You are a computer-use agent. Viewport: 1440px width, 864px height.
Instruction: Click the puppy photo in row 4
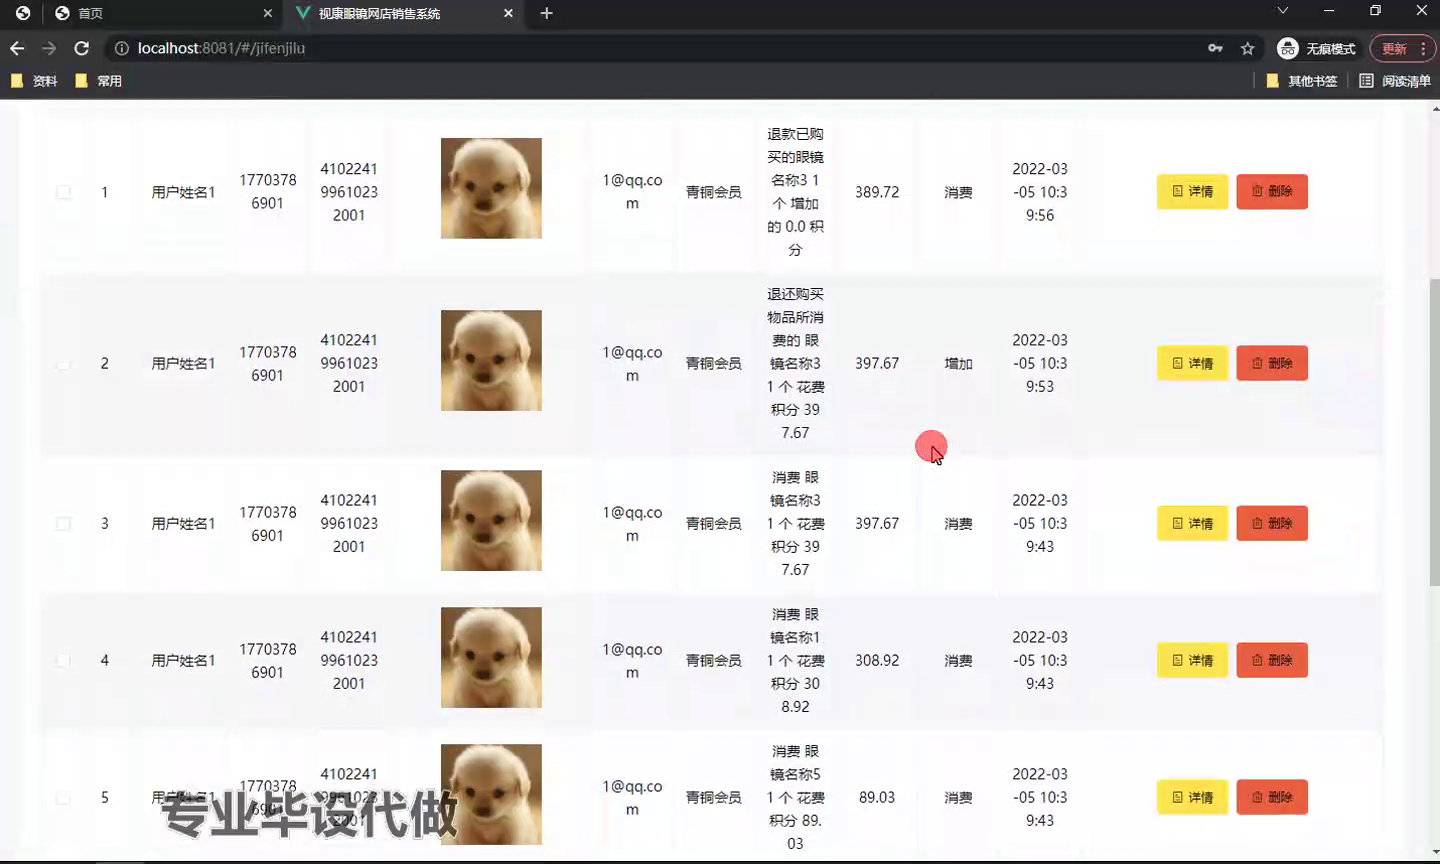tap(491, 657)
